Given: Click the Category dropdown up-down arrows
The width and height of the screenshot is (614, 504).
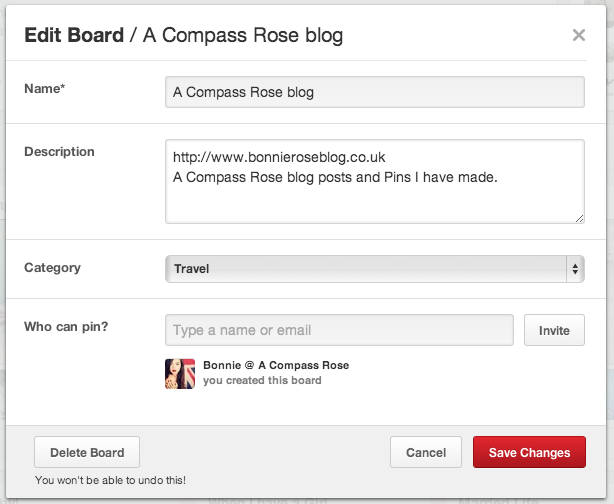Looking at the screenshot, I should coord(575,268).
